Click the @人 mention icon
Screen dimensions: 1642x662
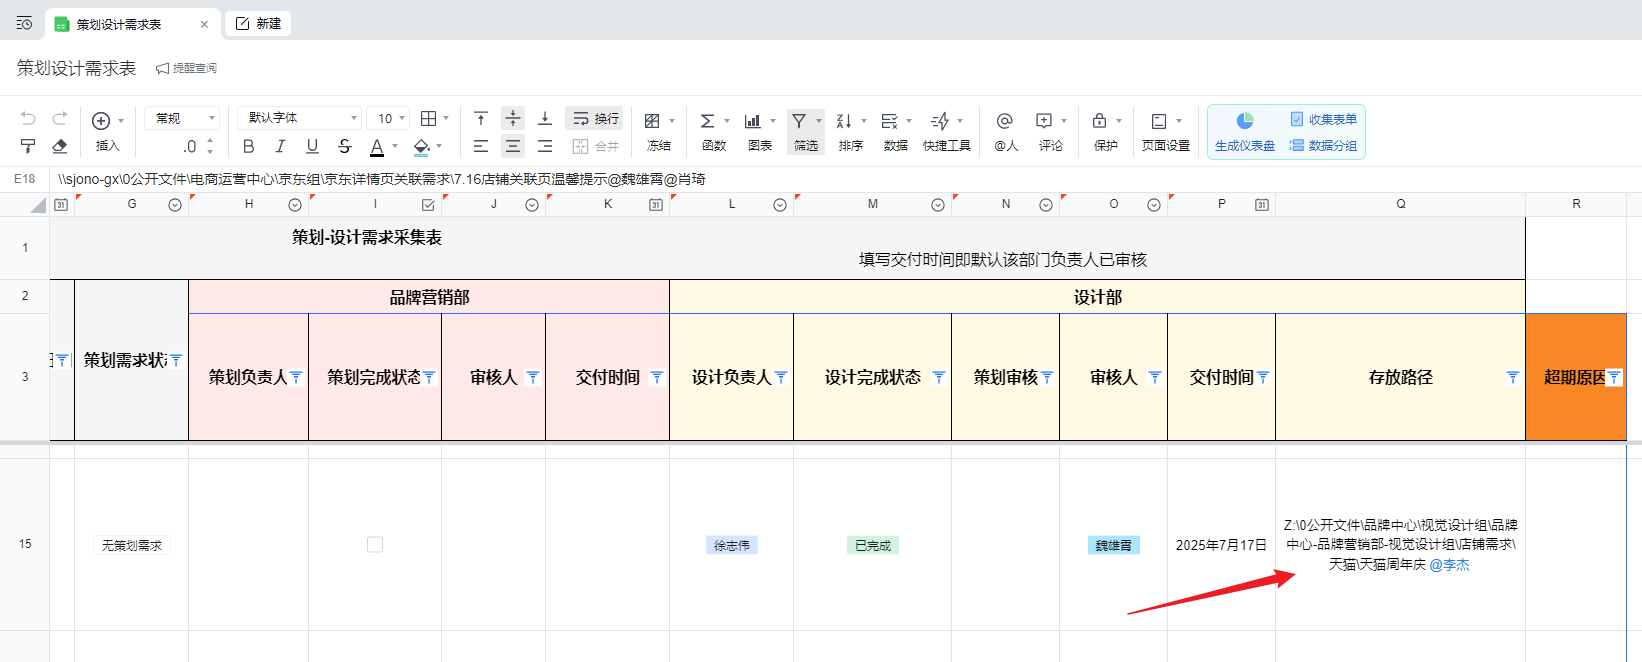(x=1005, y=121)
